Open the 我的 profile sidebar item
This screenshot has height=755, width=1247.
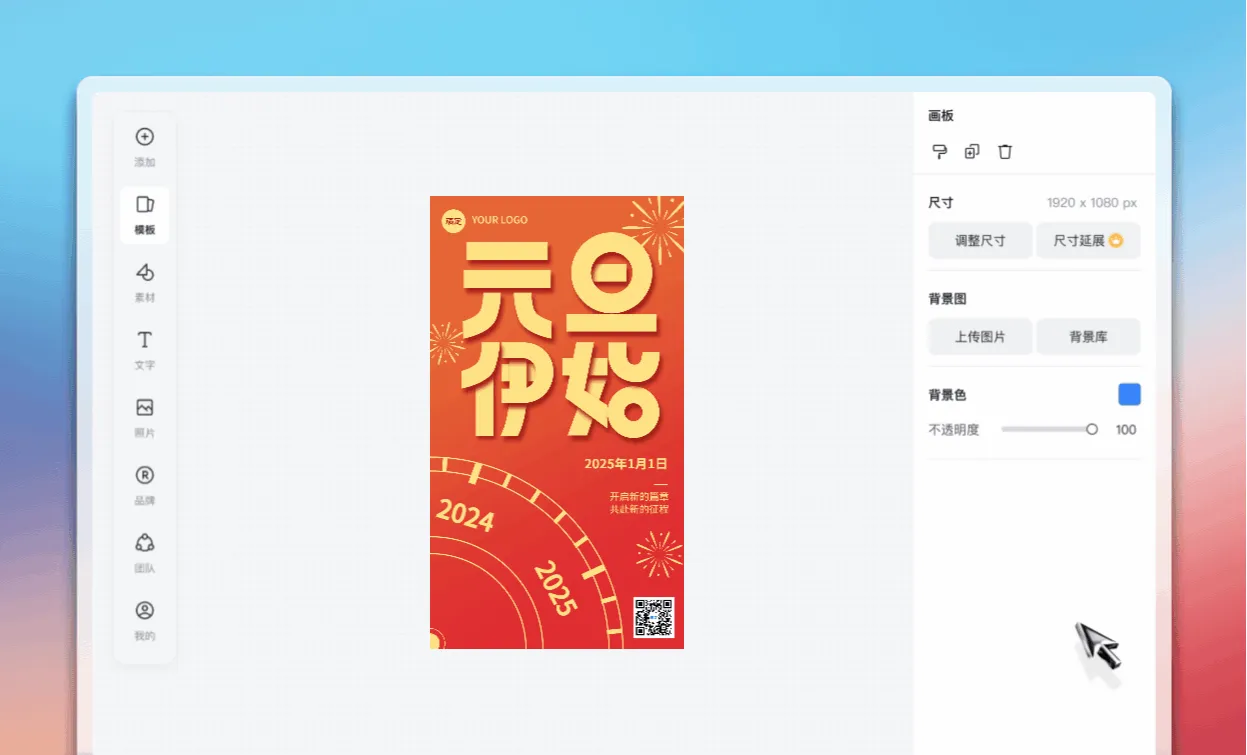(x=145, y=620)
